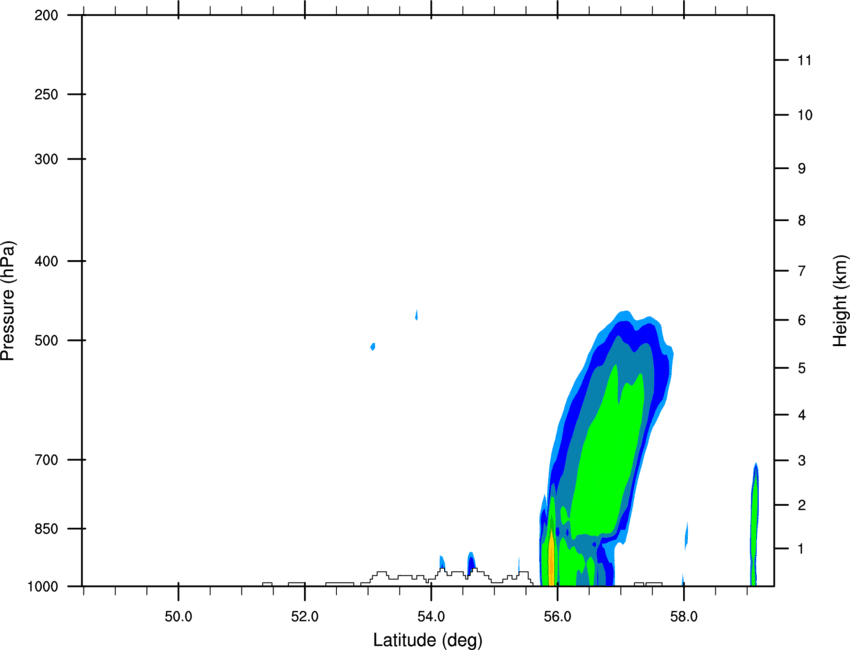Select the 850 pressure tick label
The image size is (850, 650).
tap(46, 529)
